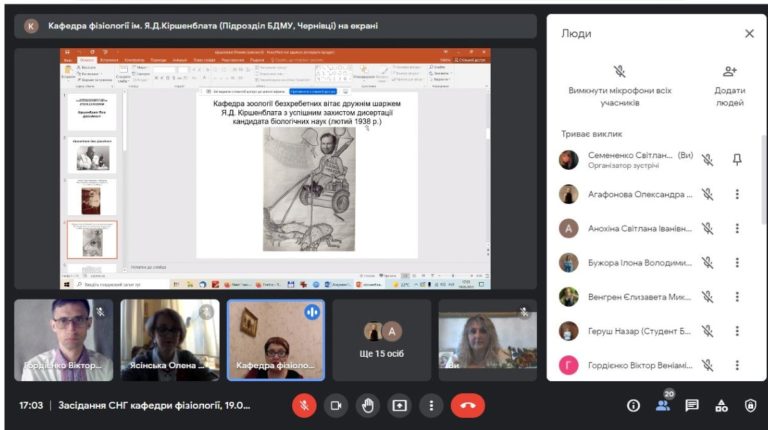Pin Семененко Світлана to the screen
The image size is (768, 430).
coord(737,160)
